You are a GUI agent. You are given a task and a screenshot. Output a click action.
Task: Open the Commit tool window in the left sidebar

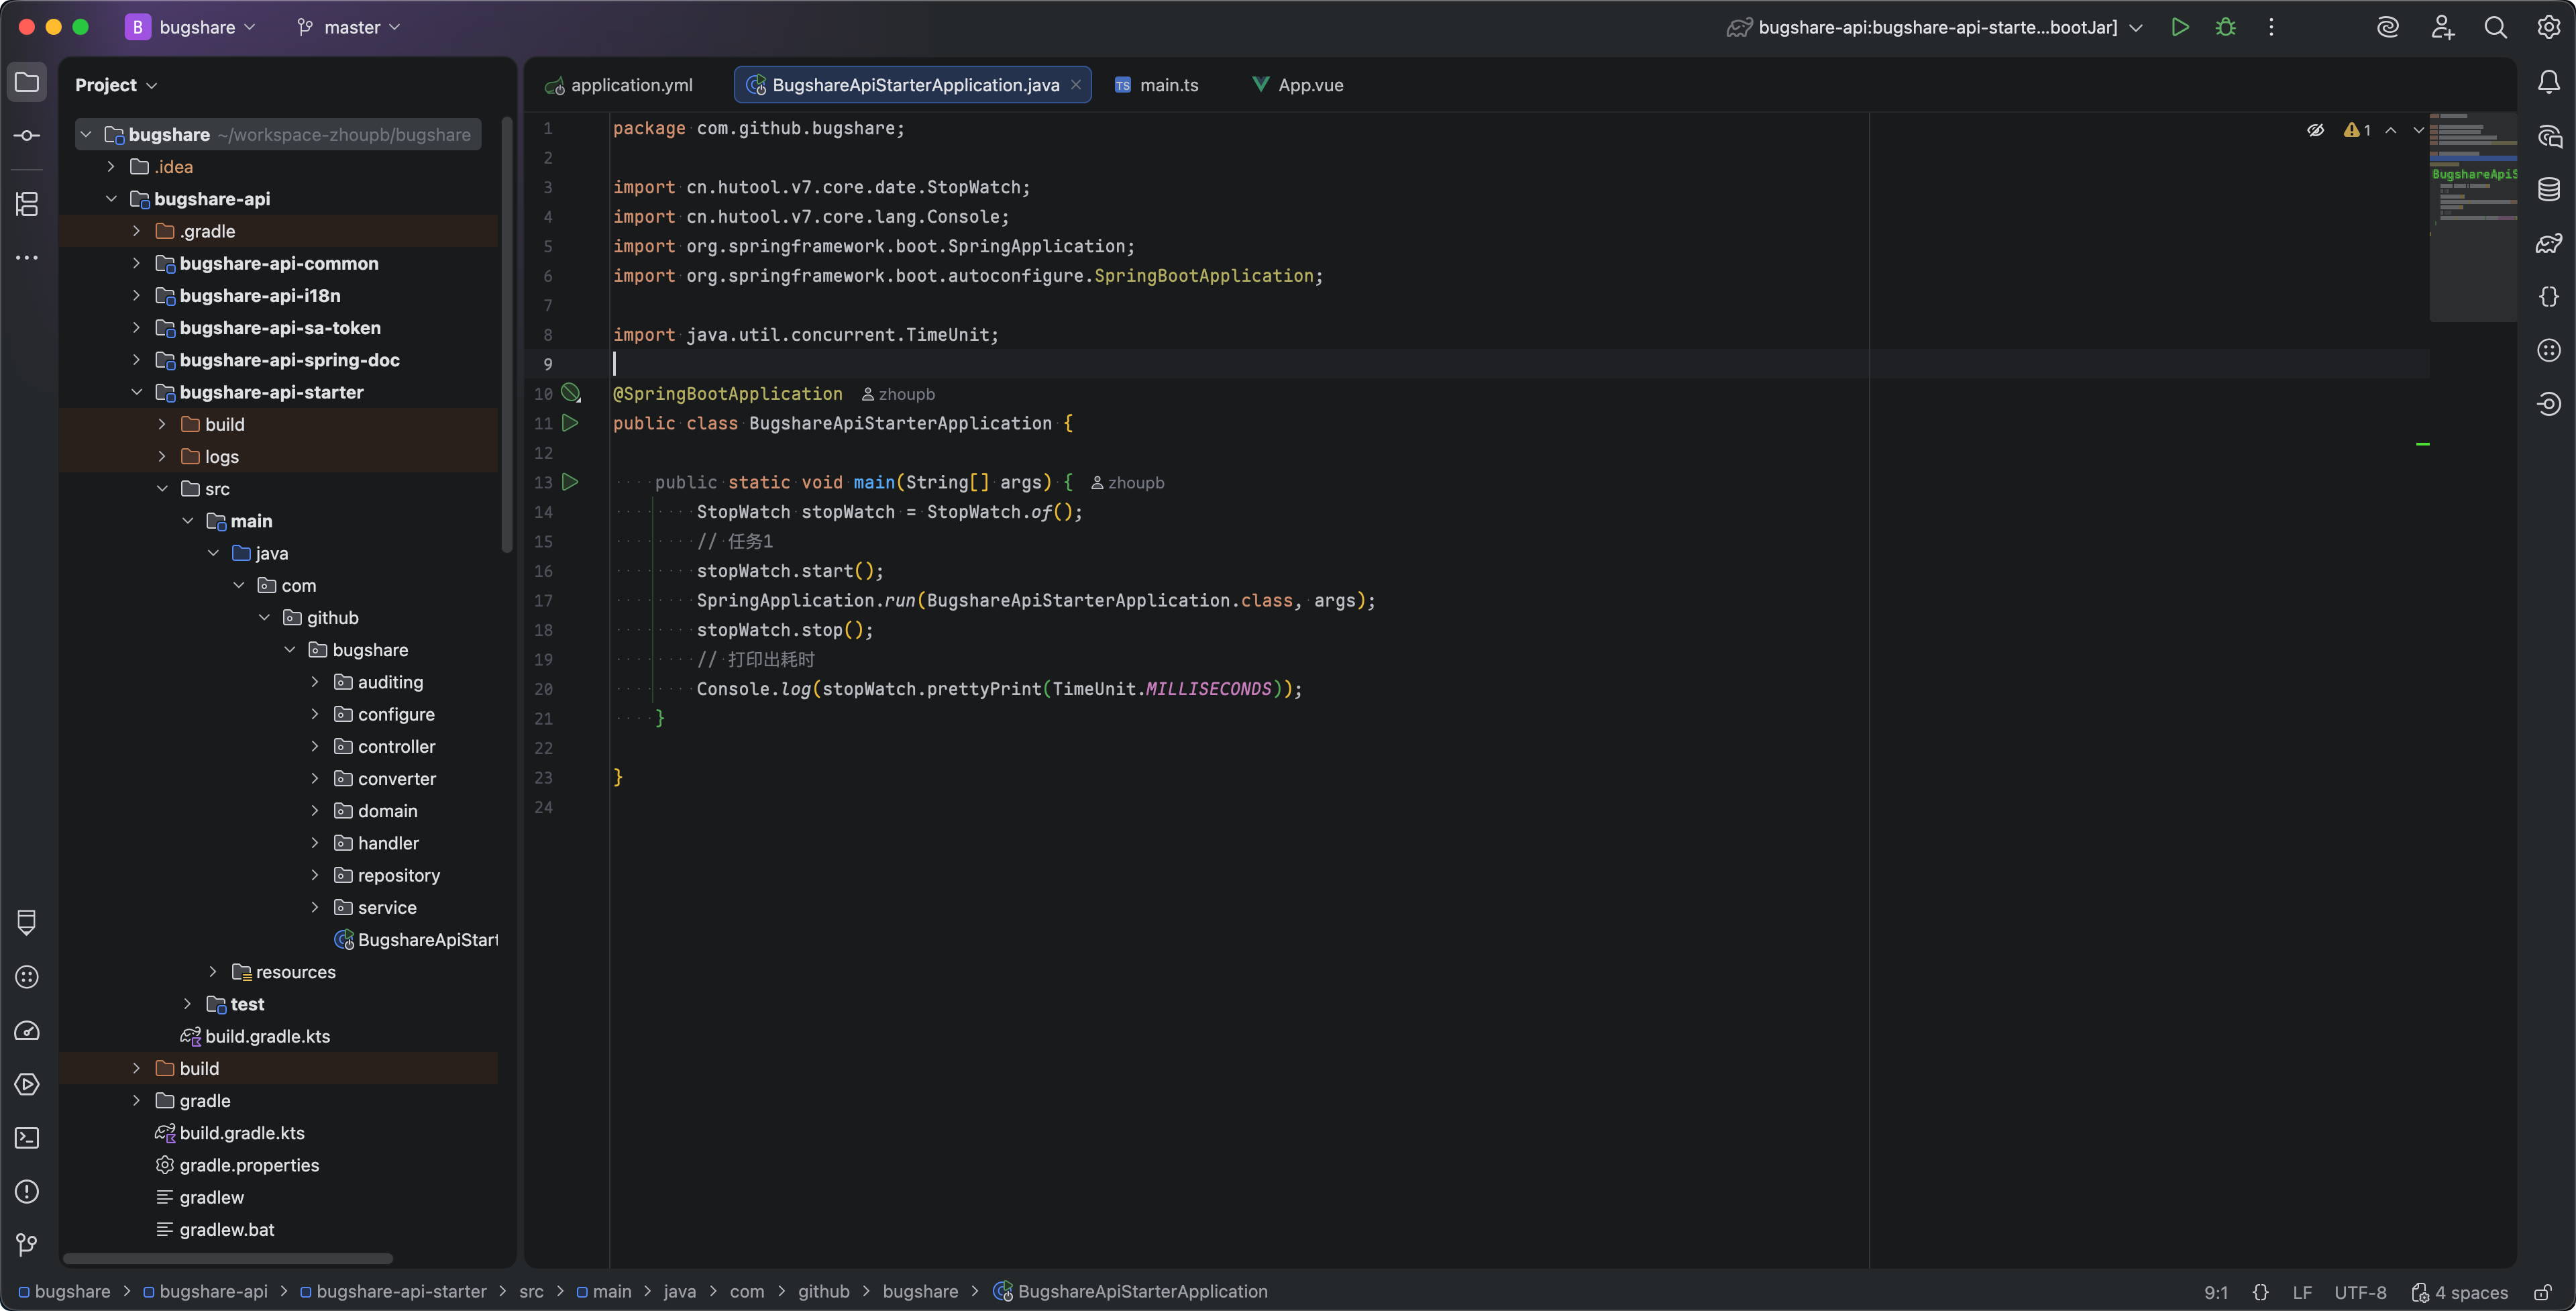(27, 136)
